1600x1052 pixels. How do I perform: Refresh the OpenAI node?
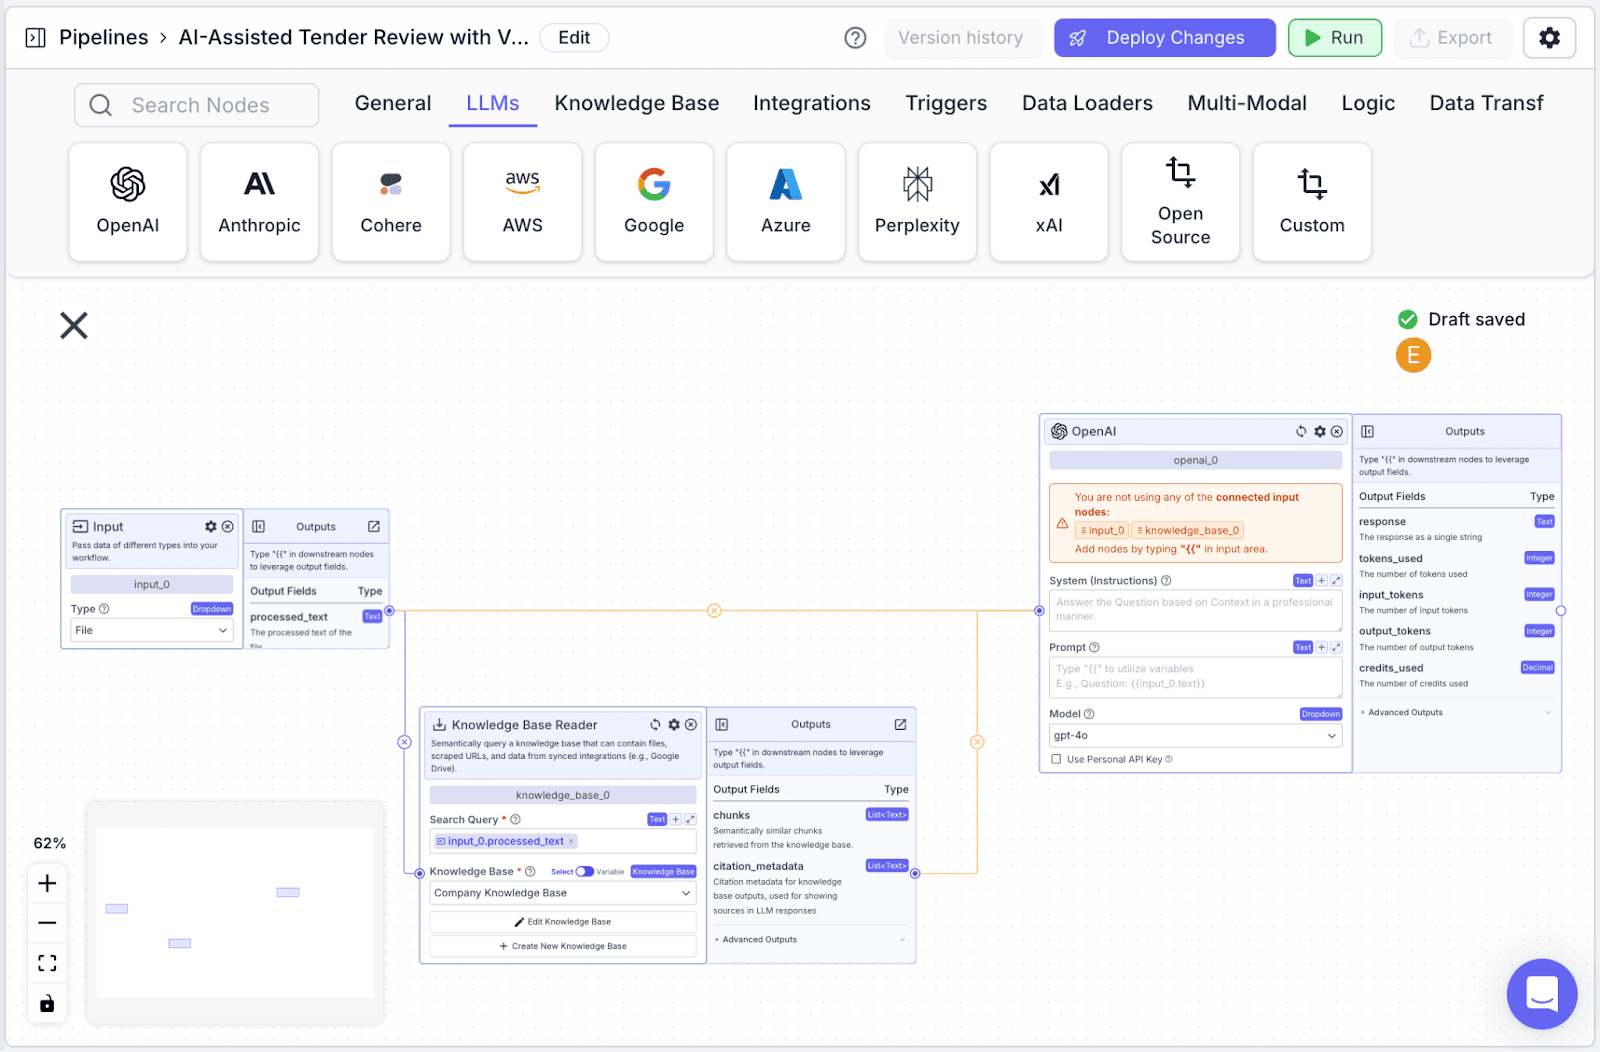(x=1301, y=431)
